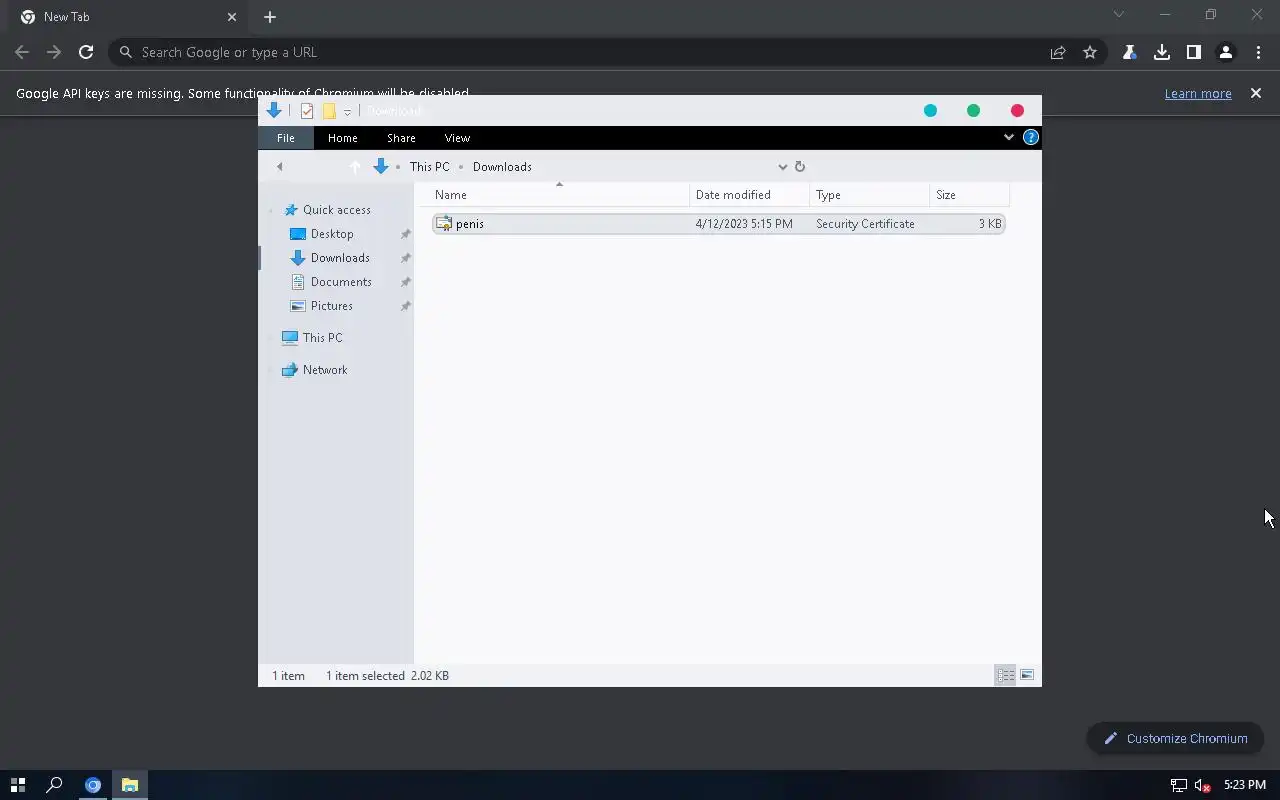Sort files by Type column
The image size is (1280, 800).
[x=869, y=195]
